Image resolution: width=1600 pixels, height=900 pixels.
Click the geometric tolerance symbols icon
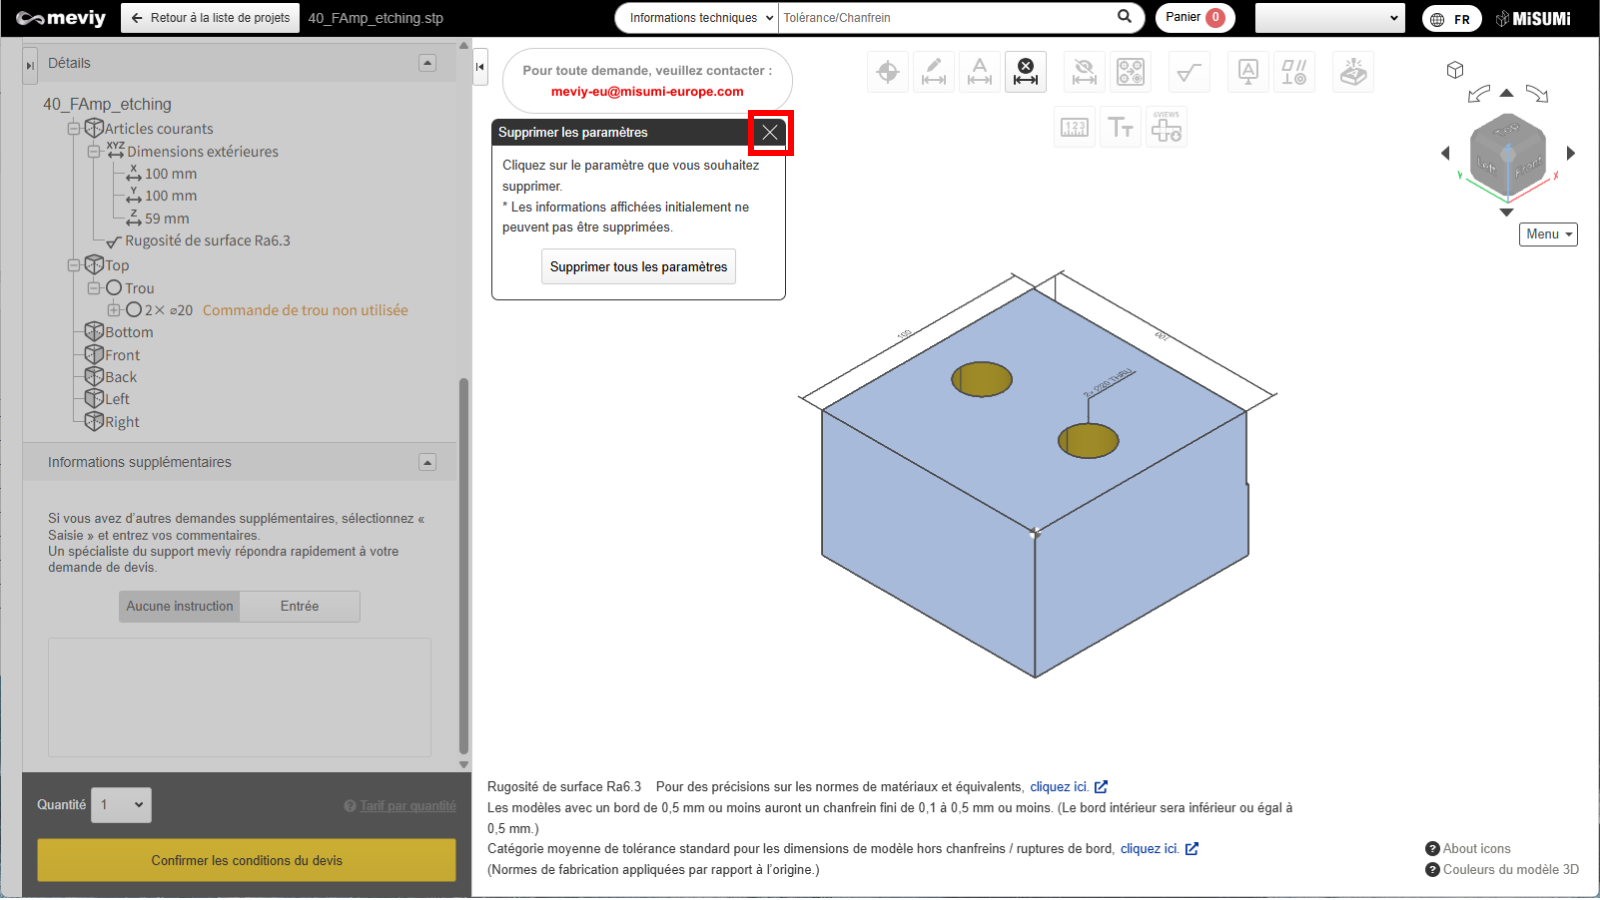pos(1294,72)
